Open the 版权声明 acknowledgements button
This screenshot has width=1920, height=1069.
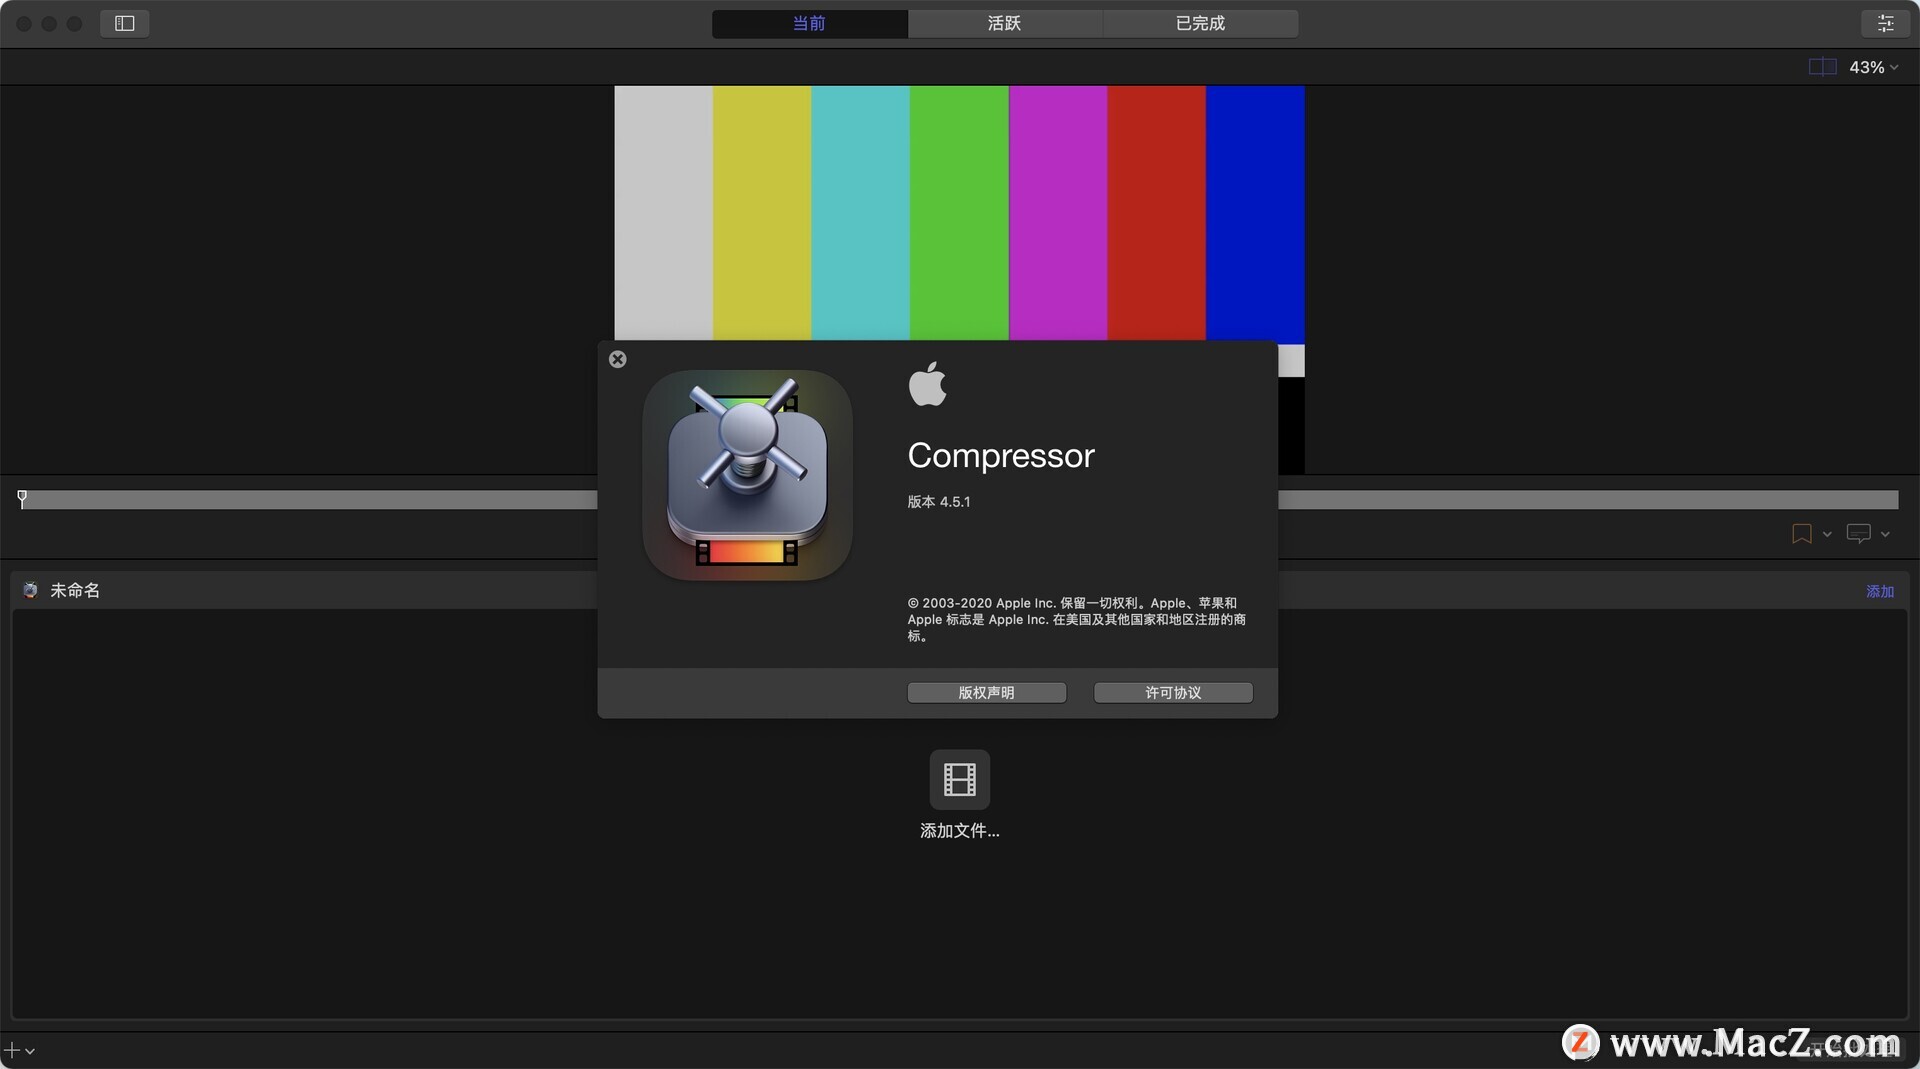(x=986, y=692)
